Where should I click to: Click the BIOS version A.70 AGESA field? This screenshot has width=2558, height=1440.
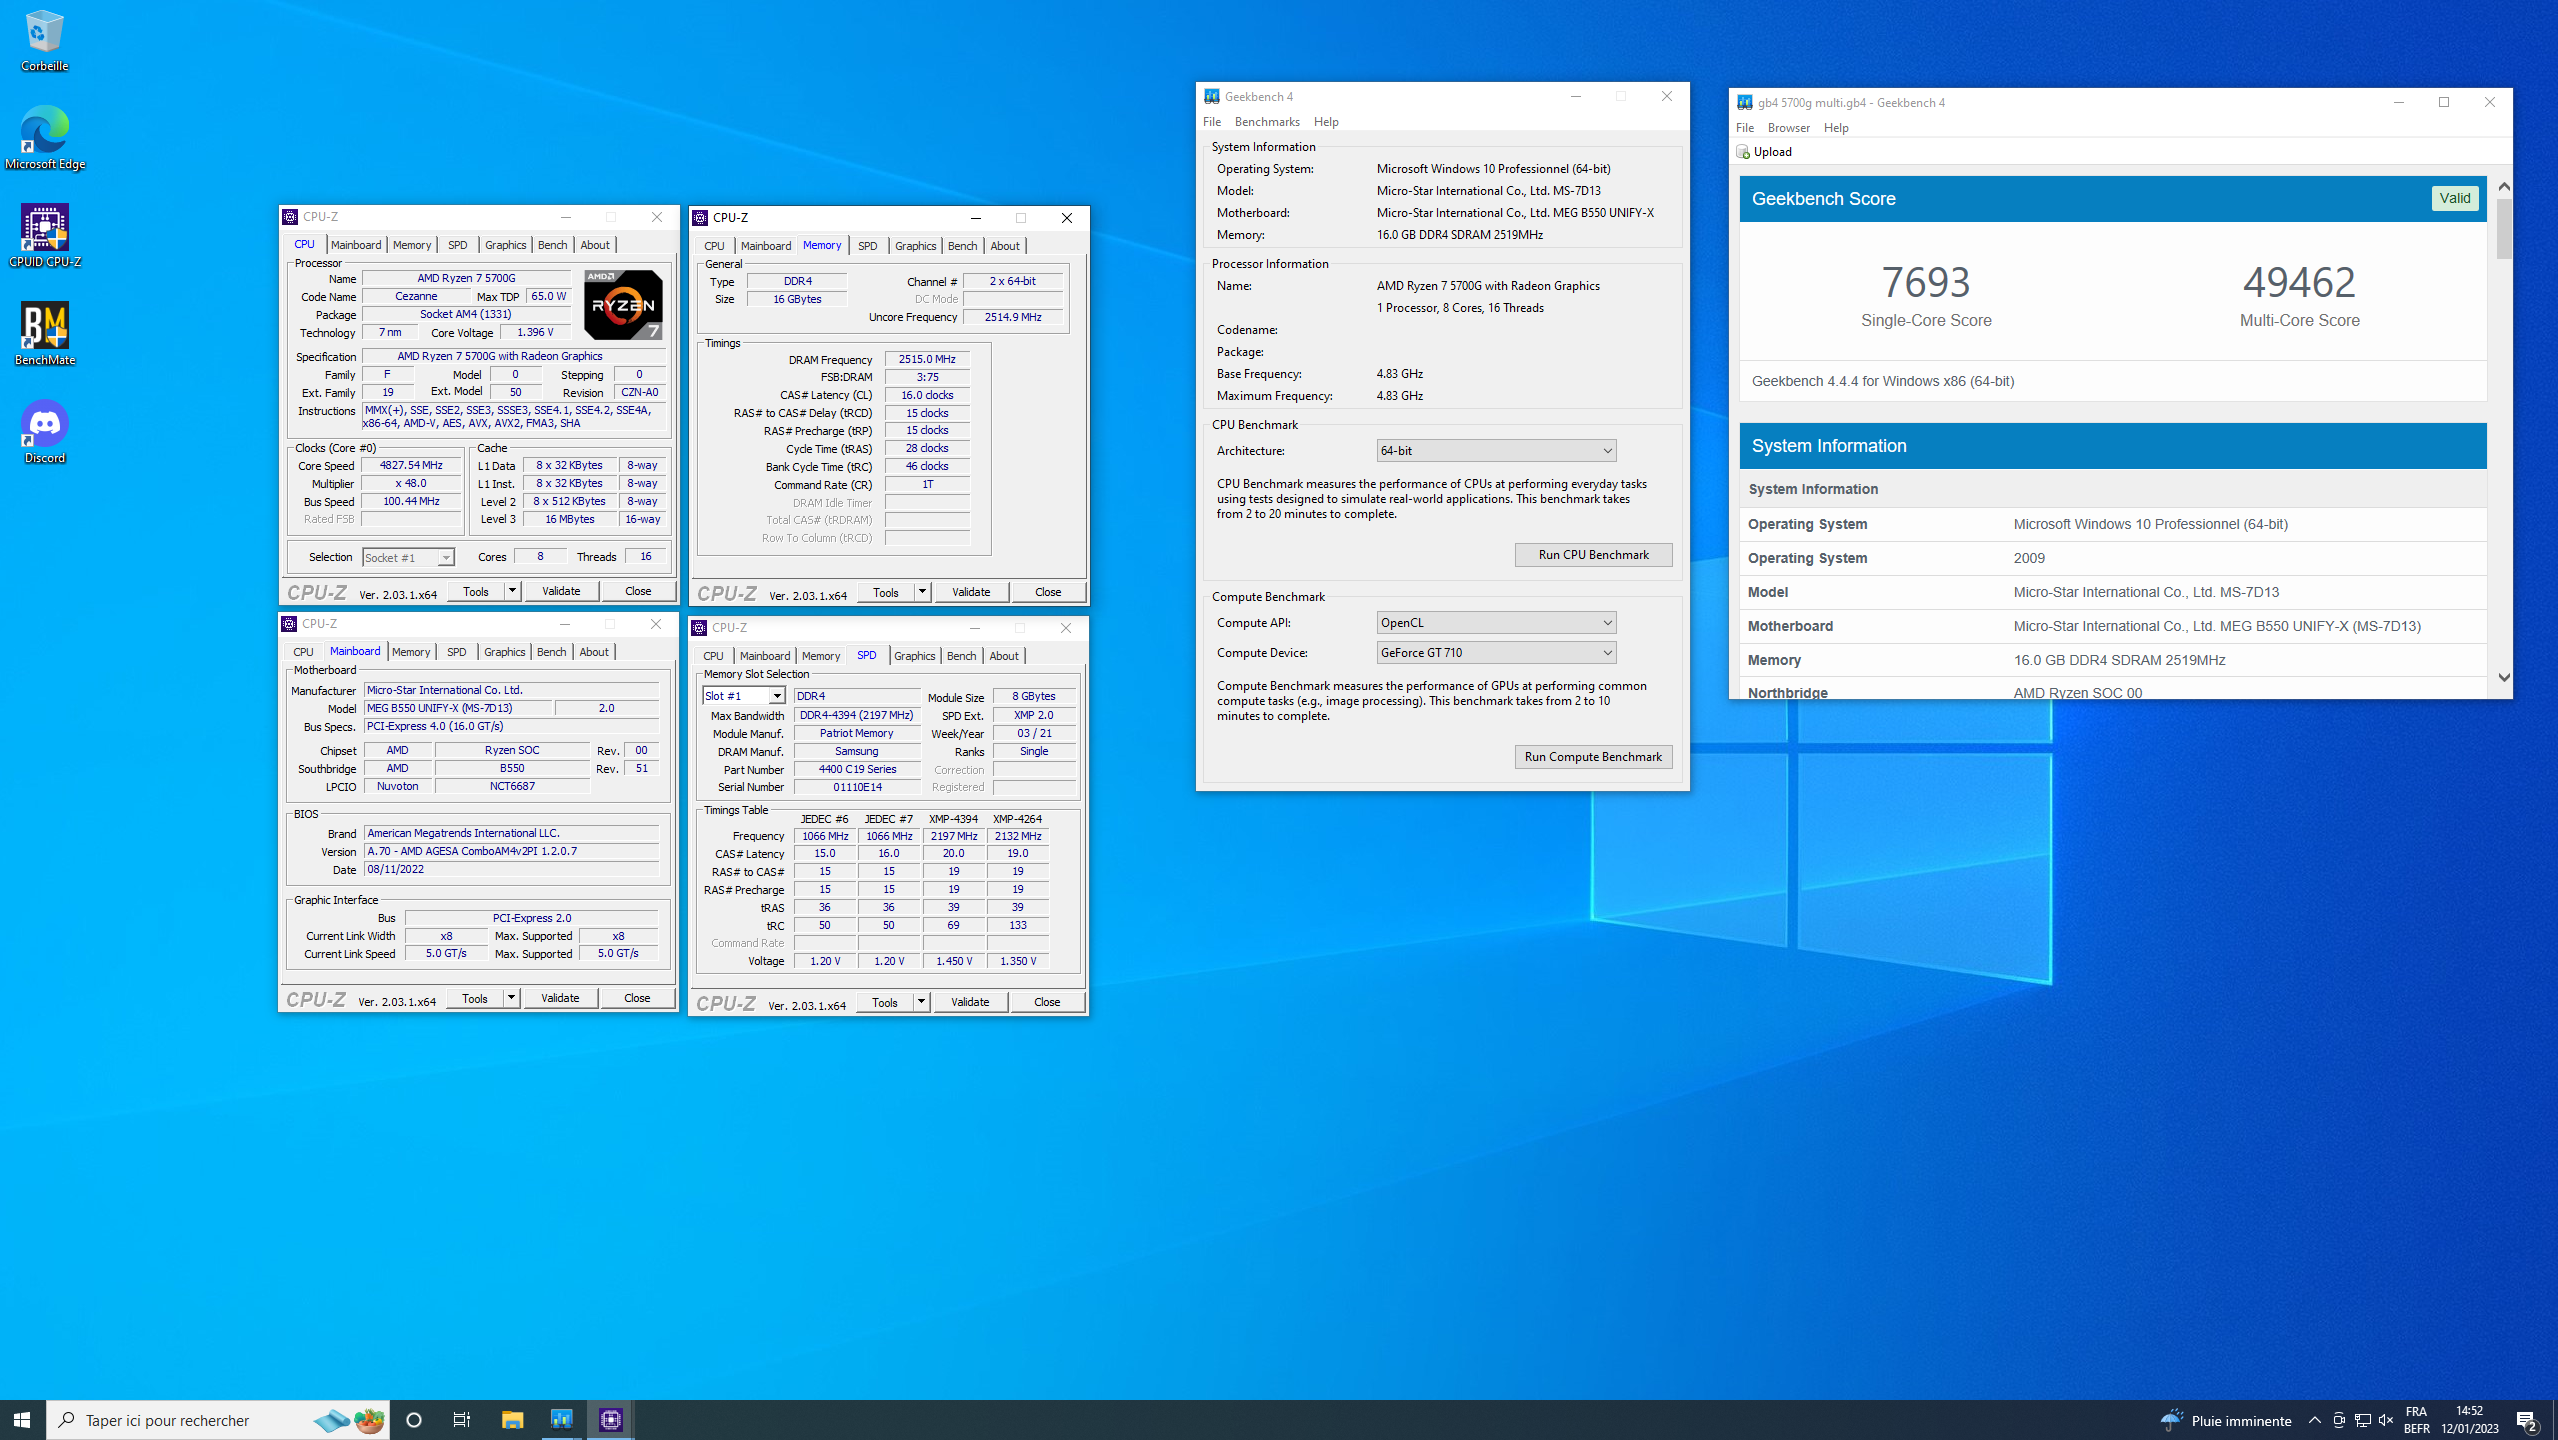pos(511,852)
